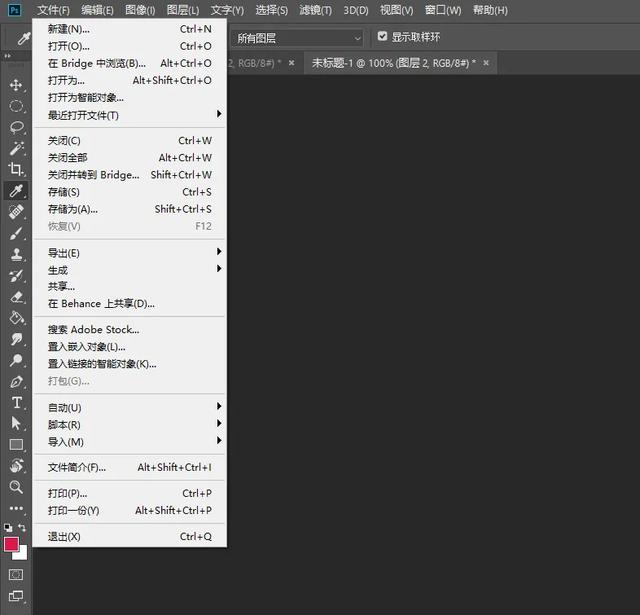Click the Photoshop Ps logo icon
Image resolution: width=640 pixels, height=615 pixels.
point(14,10)
